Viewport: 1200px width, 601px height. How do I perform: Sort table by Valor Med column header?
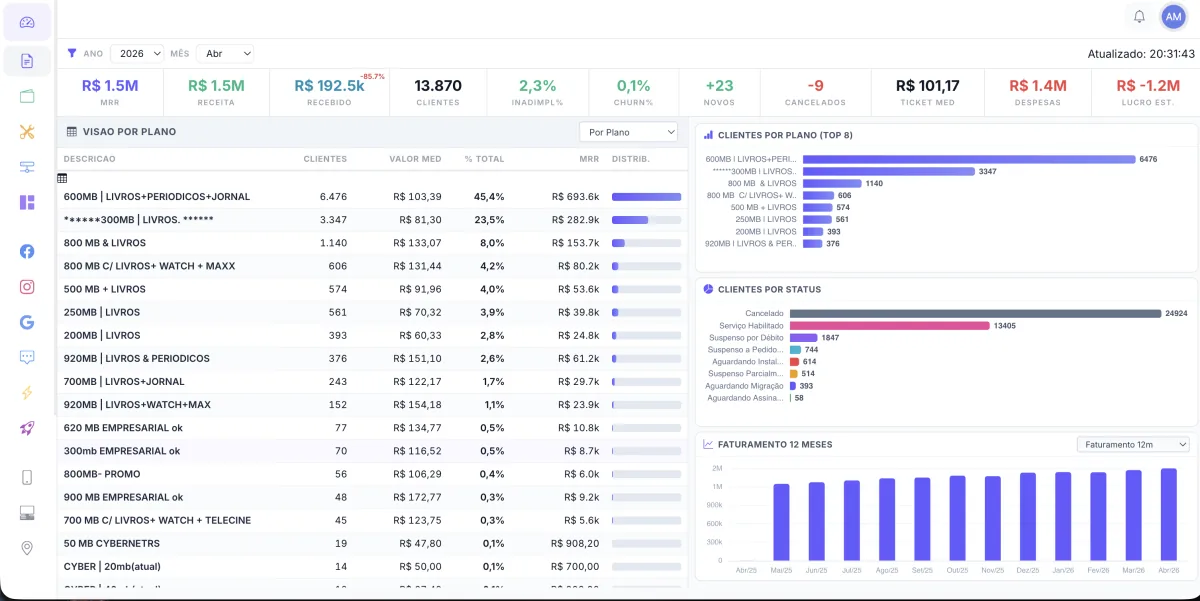pyautogui.click(x=415, y=159)
